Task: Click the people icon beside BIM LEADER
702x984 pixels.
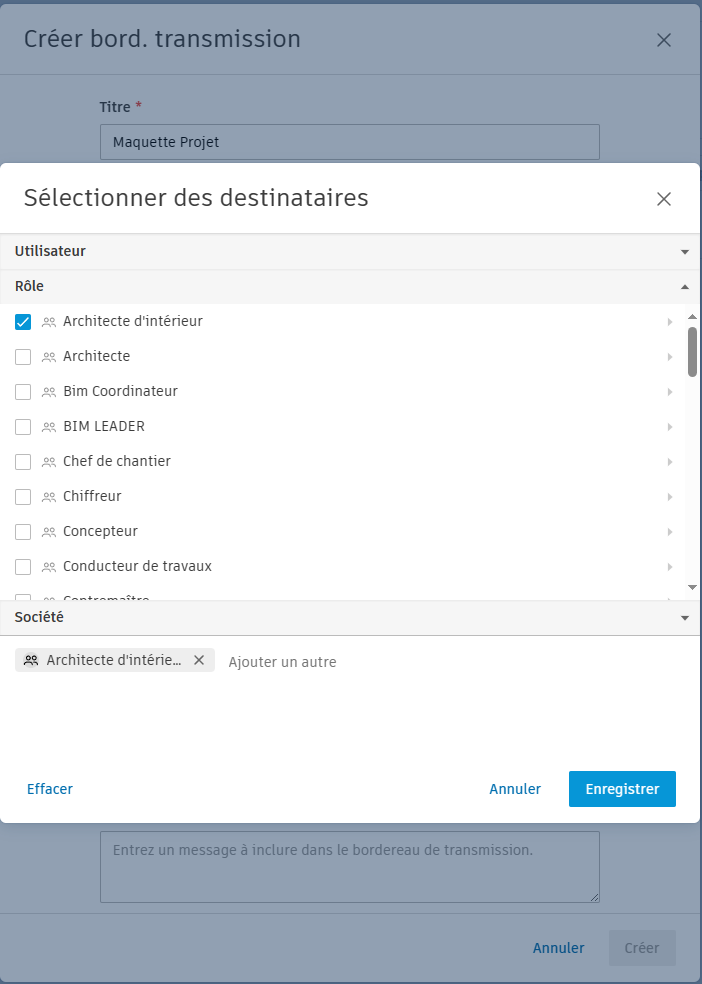Action: pyautogui.click(x=47, y=427)
